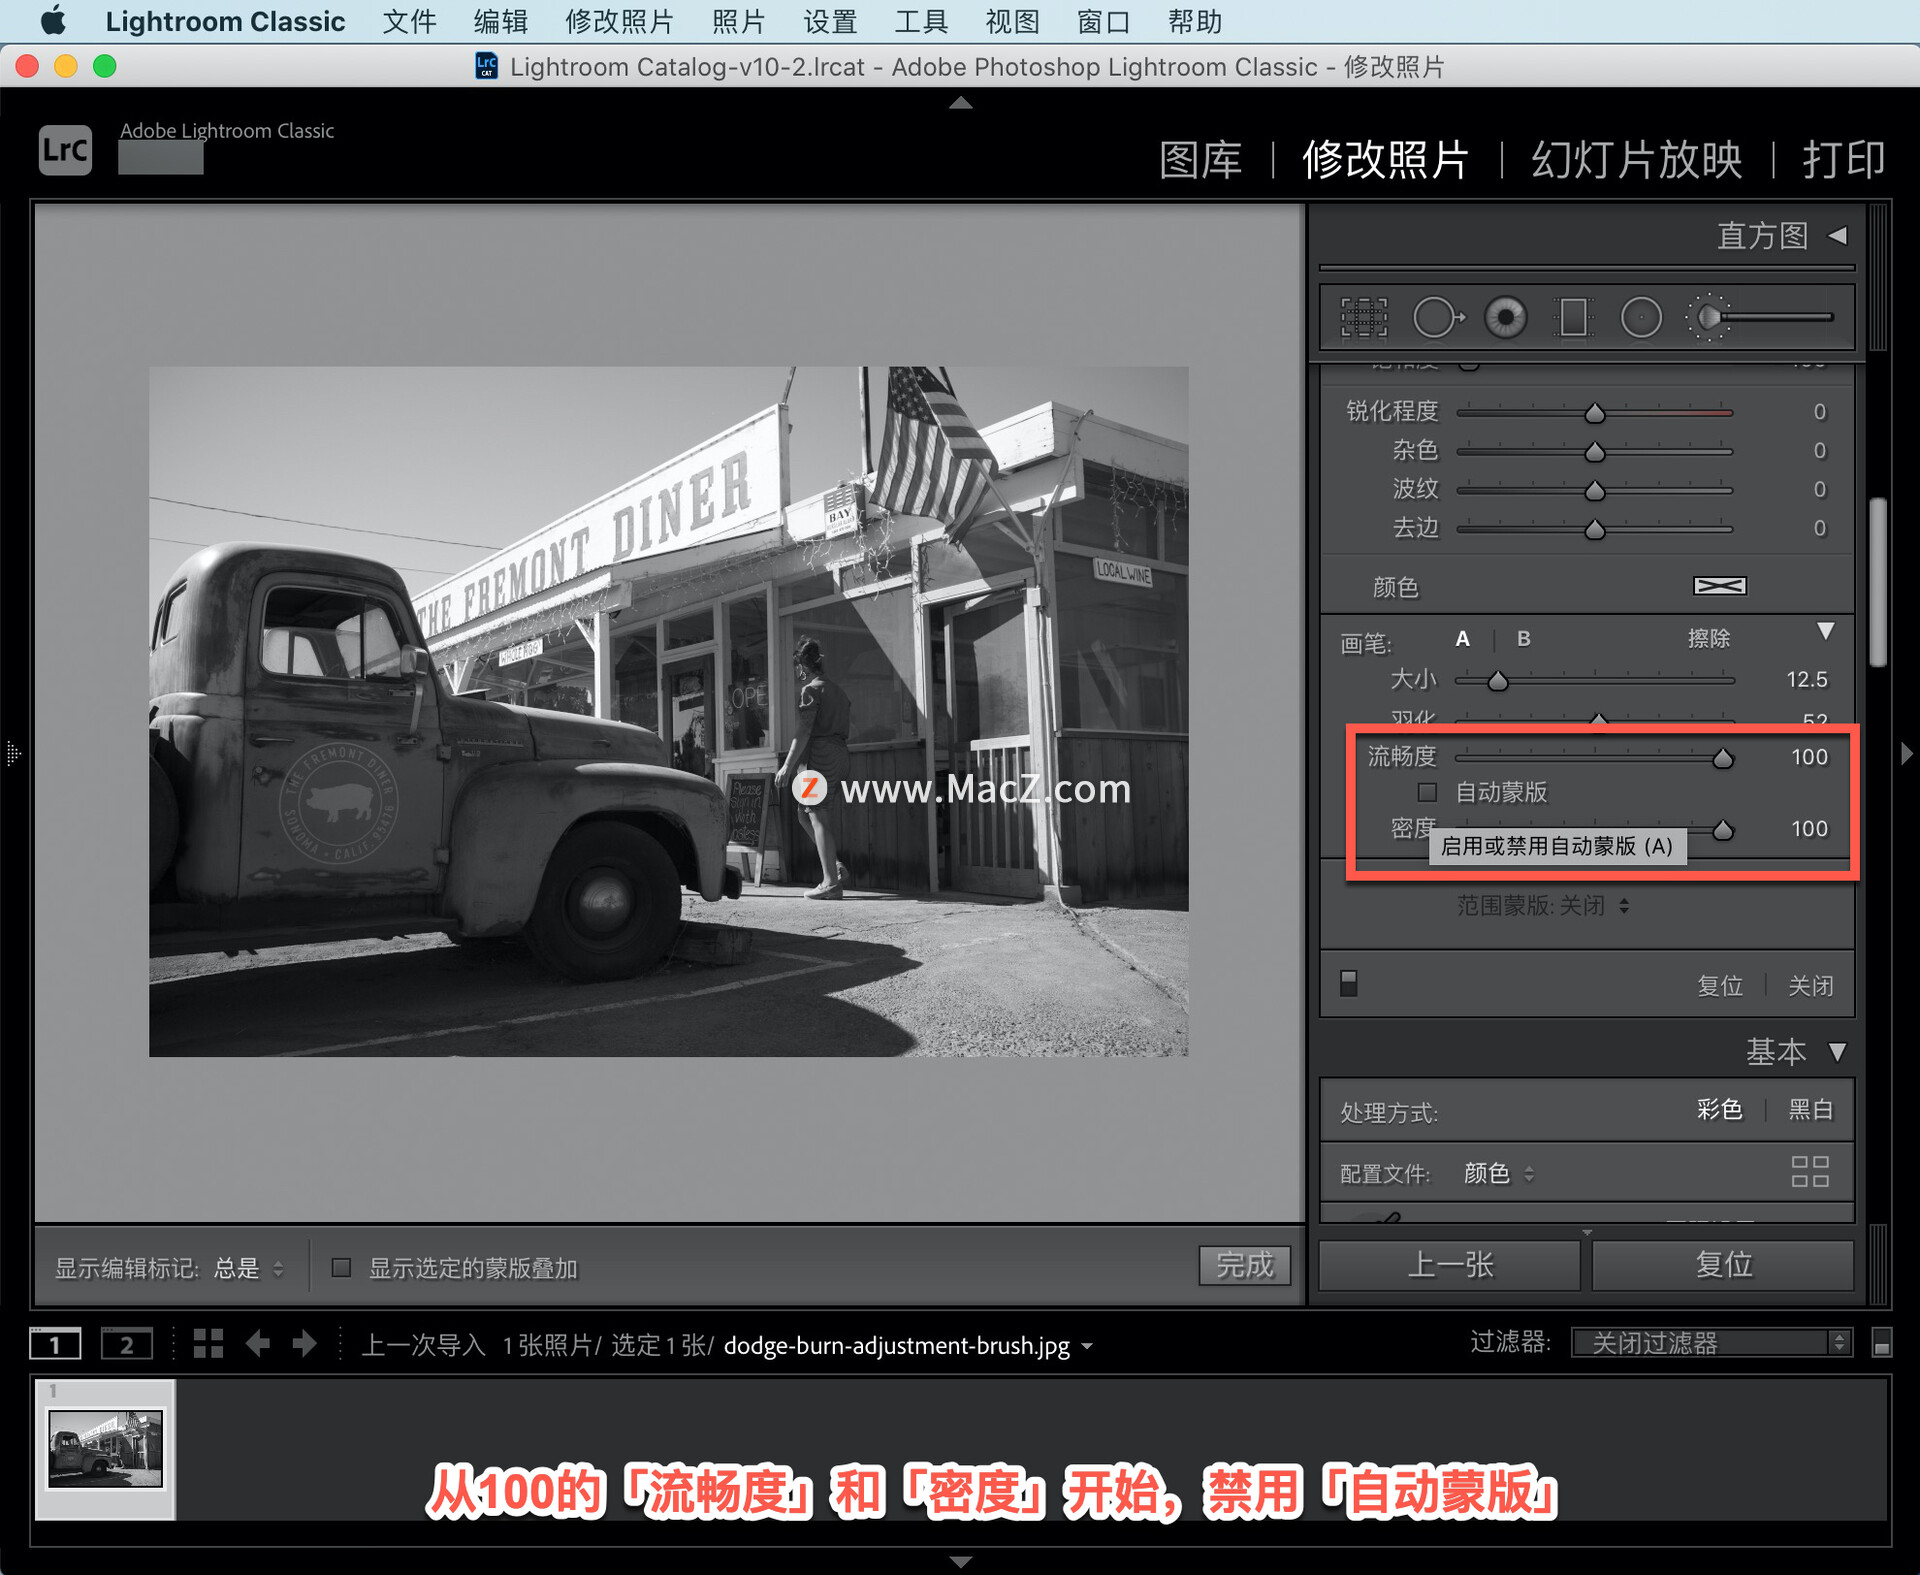Viewport: 1920px width, 1575px height.
Task: Open secondary window display 2
Action: pos(126,1344)
